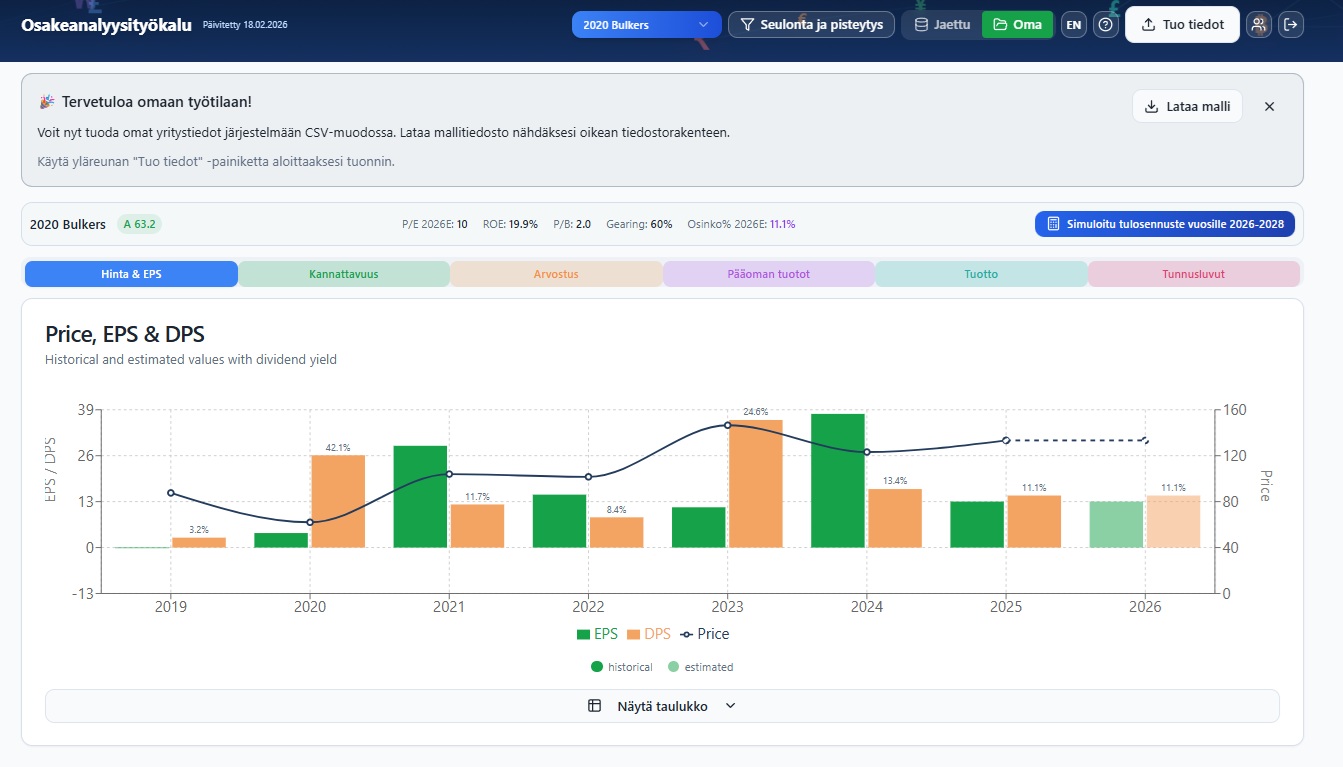Image resolution: width=1343 pixels, height=767 pixels.
Task: Click the Osakeanalyysityökalu app title
Action: pyautogui.click(x=106, y=25)
